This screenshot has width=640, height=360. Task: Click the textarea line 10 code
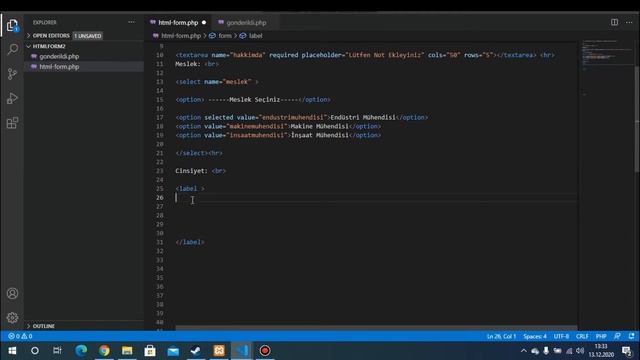pos(365,55)
